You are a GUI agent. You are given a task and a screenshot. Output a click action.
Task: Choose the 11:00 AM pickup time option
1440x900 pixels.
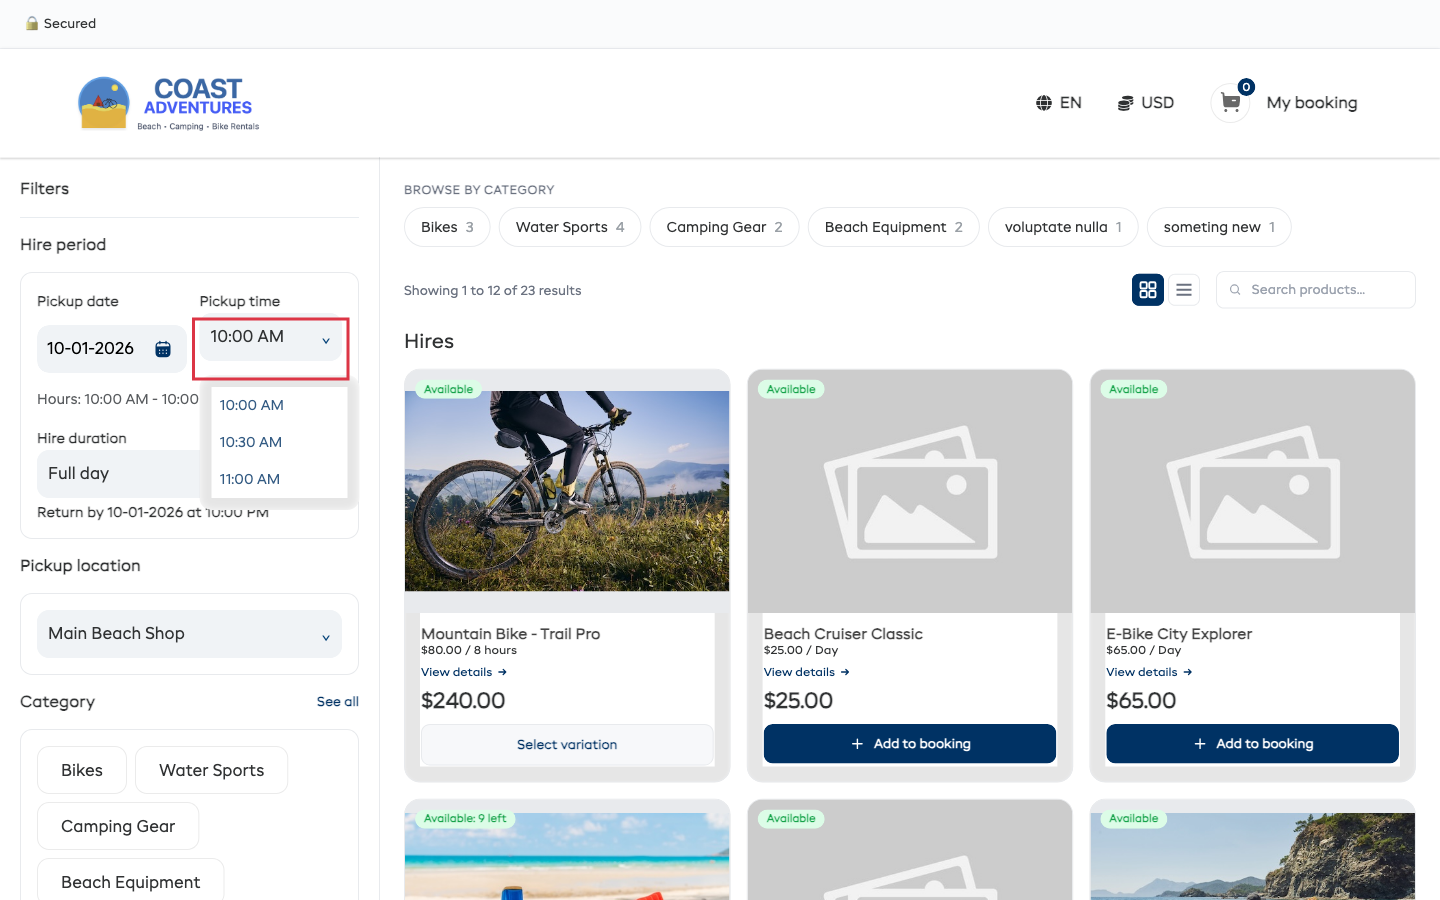click(x=280, y=479)
